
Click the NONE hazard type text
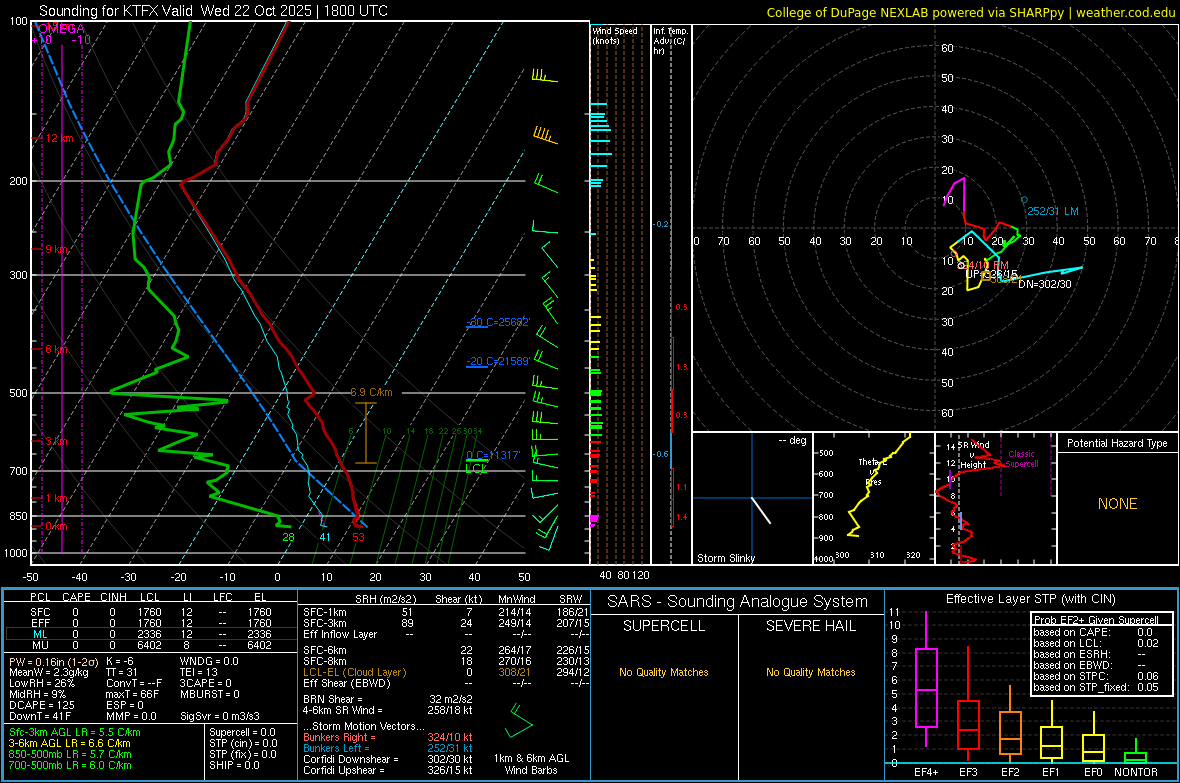coord(1118,504)
